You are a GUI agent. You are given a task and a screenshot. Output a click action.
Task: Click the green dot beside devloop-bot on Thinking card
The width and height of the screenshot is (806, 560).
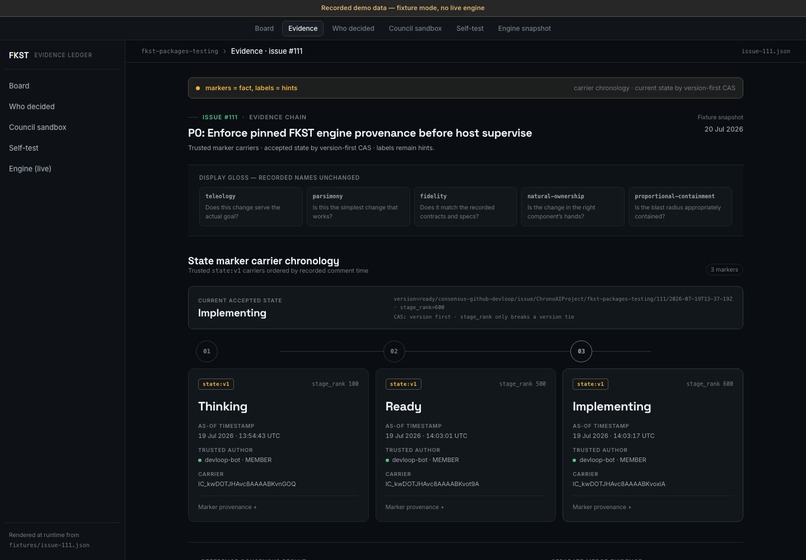click(200, 460)
